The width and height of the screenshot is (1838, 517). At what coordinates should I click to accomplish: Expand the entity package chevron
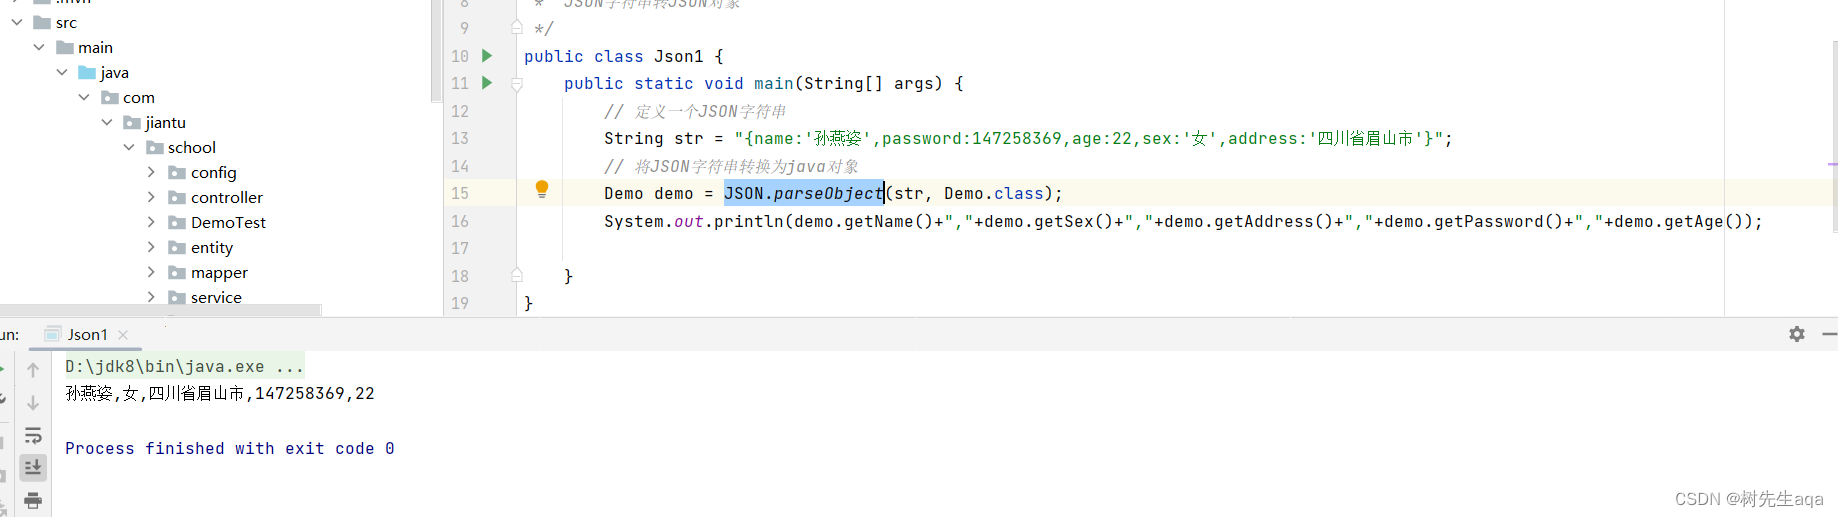pyautogui.click(x=151, y=247)
